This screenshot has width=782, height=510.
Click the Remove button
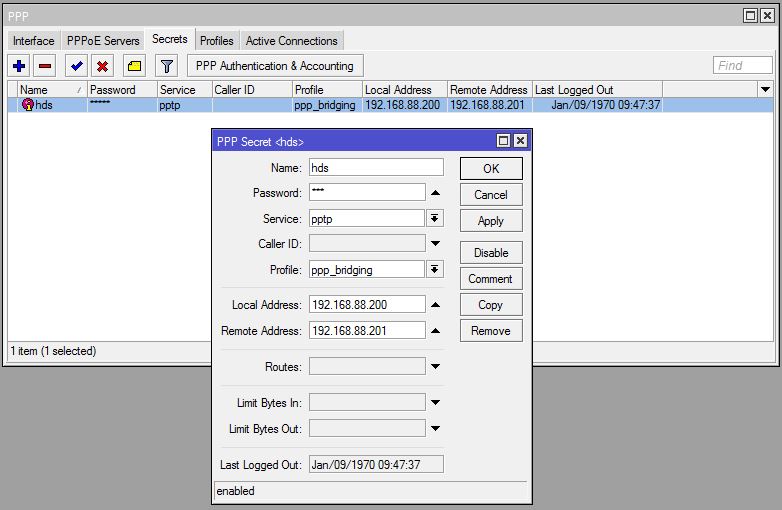coord(491,331)
